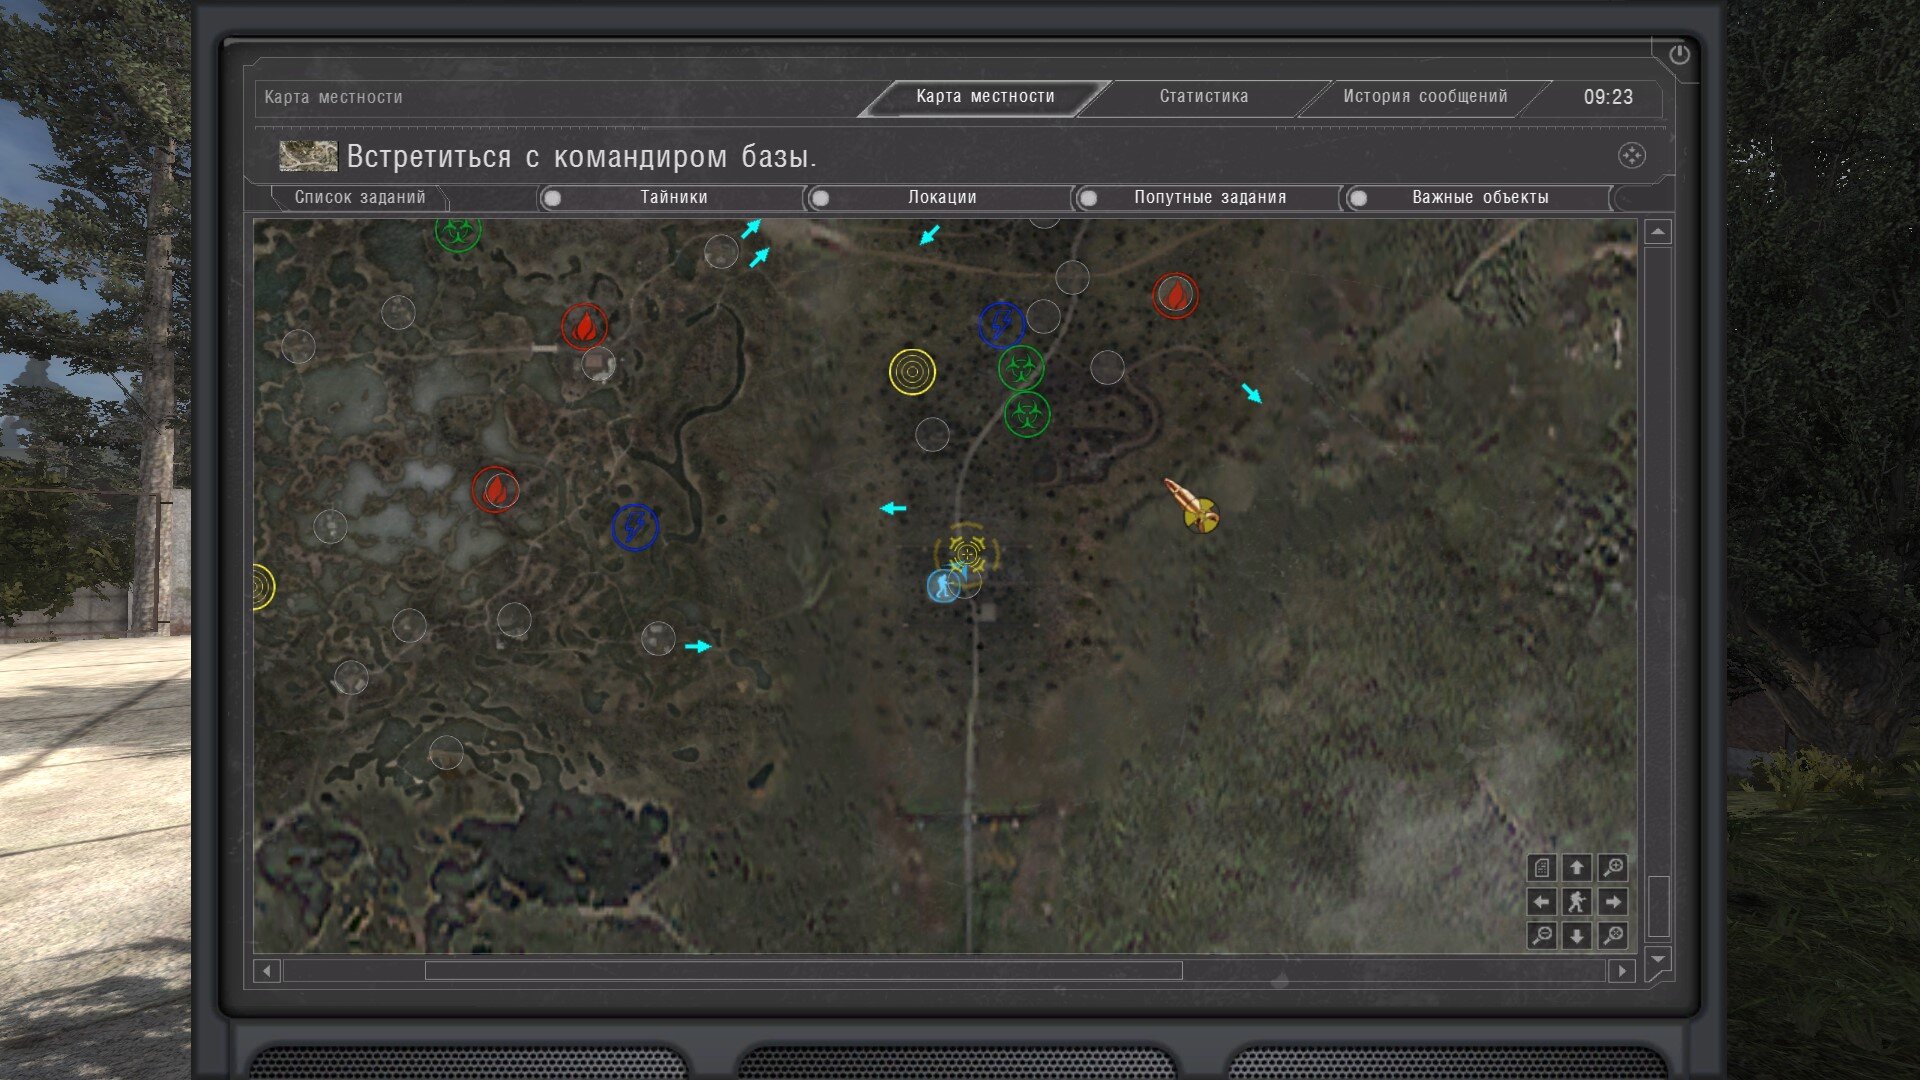
Task: Click the blue player position marker
Action: [943, 586]
